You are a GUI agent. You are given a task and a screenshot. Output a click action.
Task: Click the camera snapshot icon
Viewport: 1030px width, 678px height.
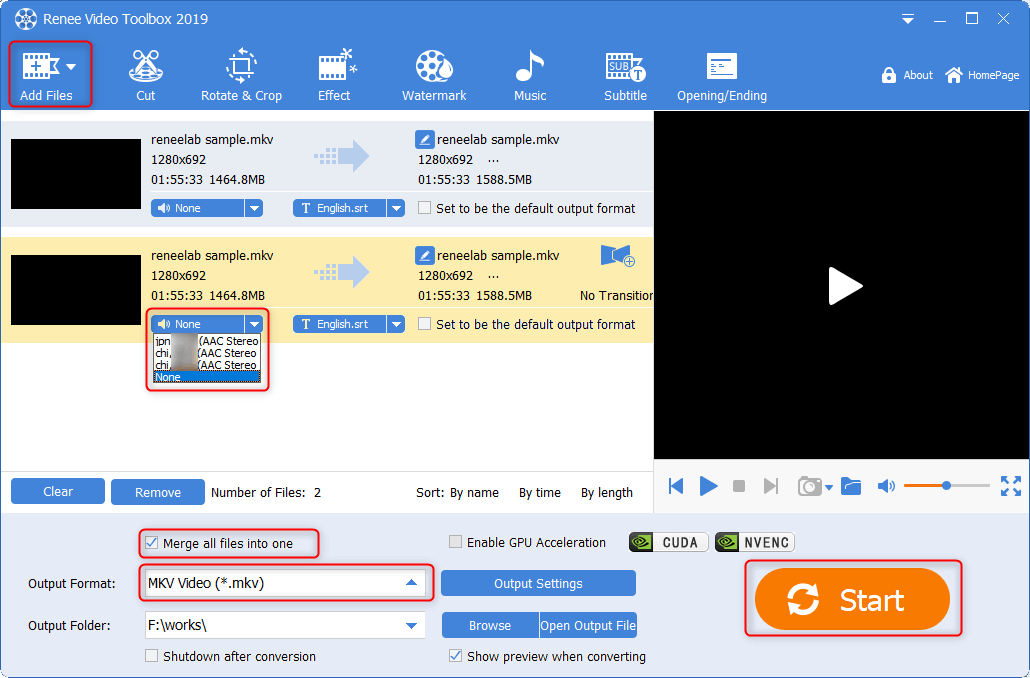[809, 486]
